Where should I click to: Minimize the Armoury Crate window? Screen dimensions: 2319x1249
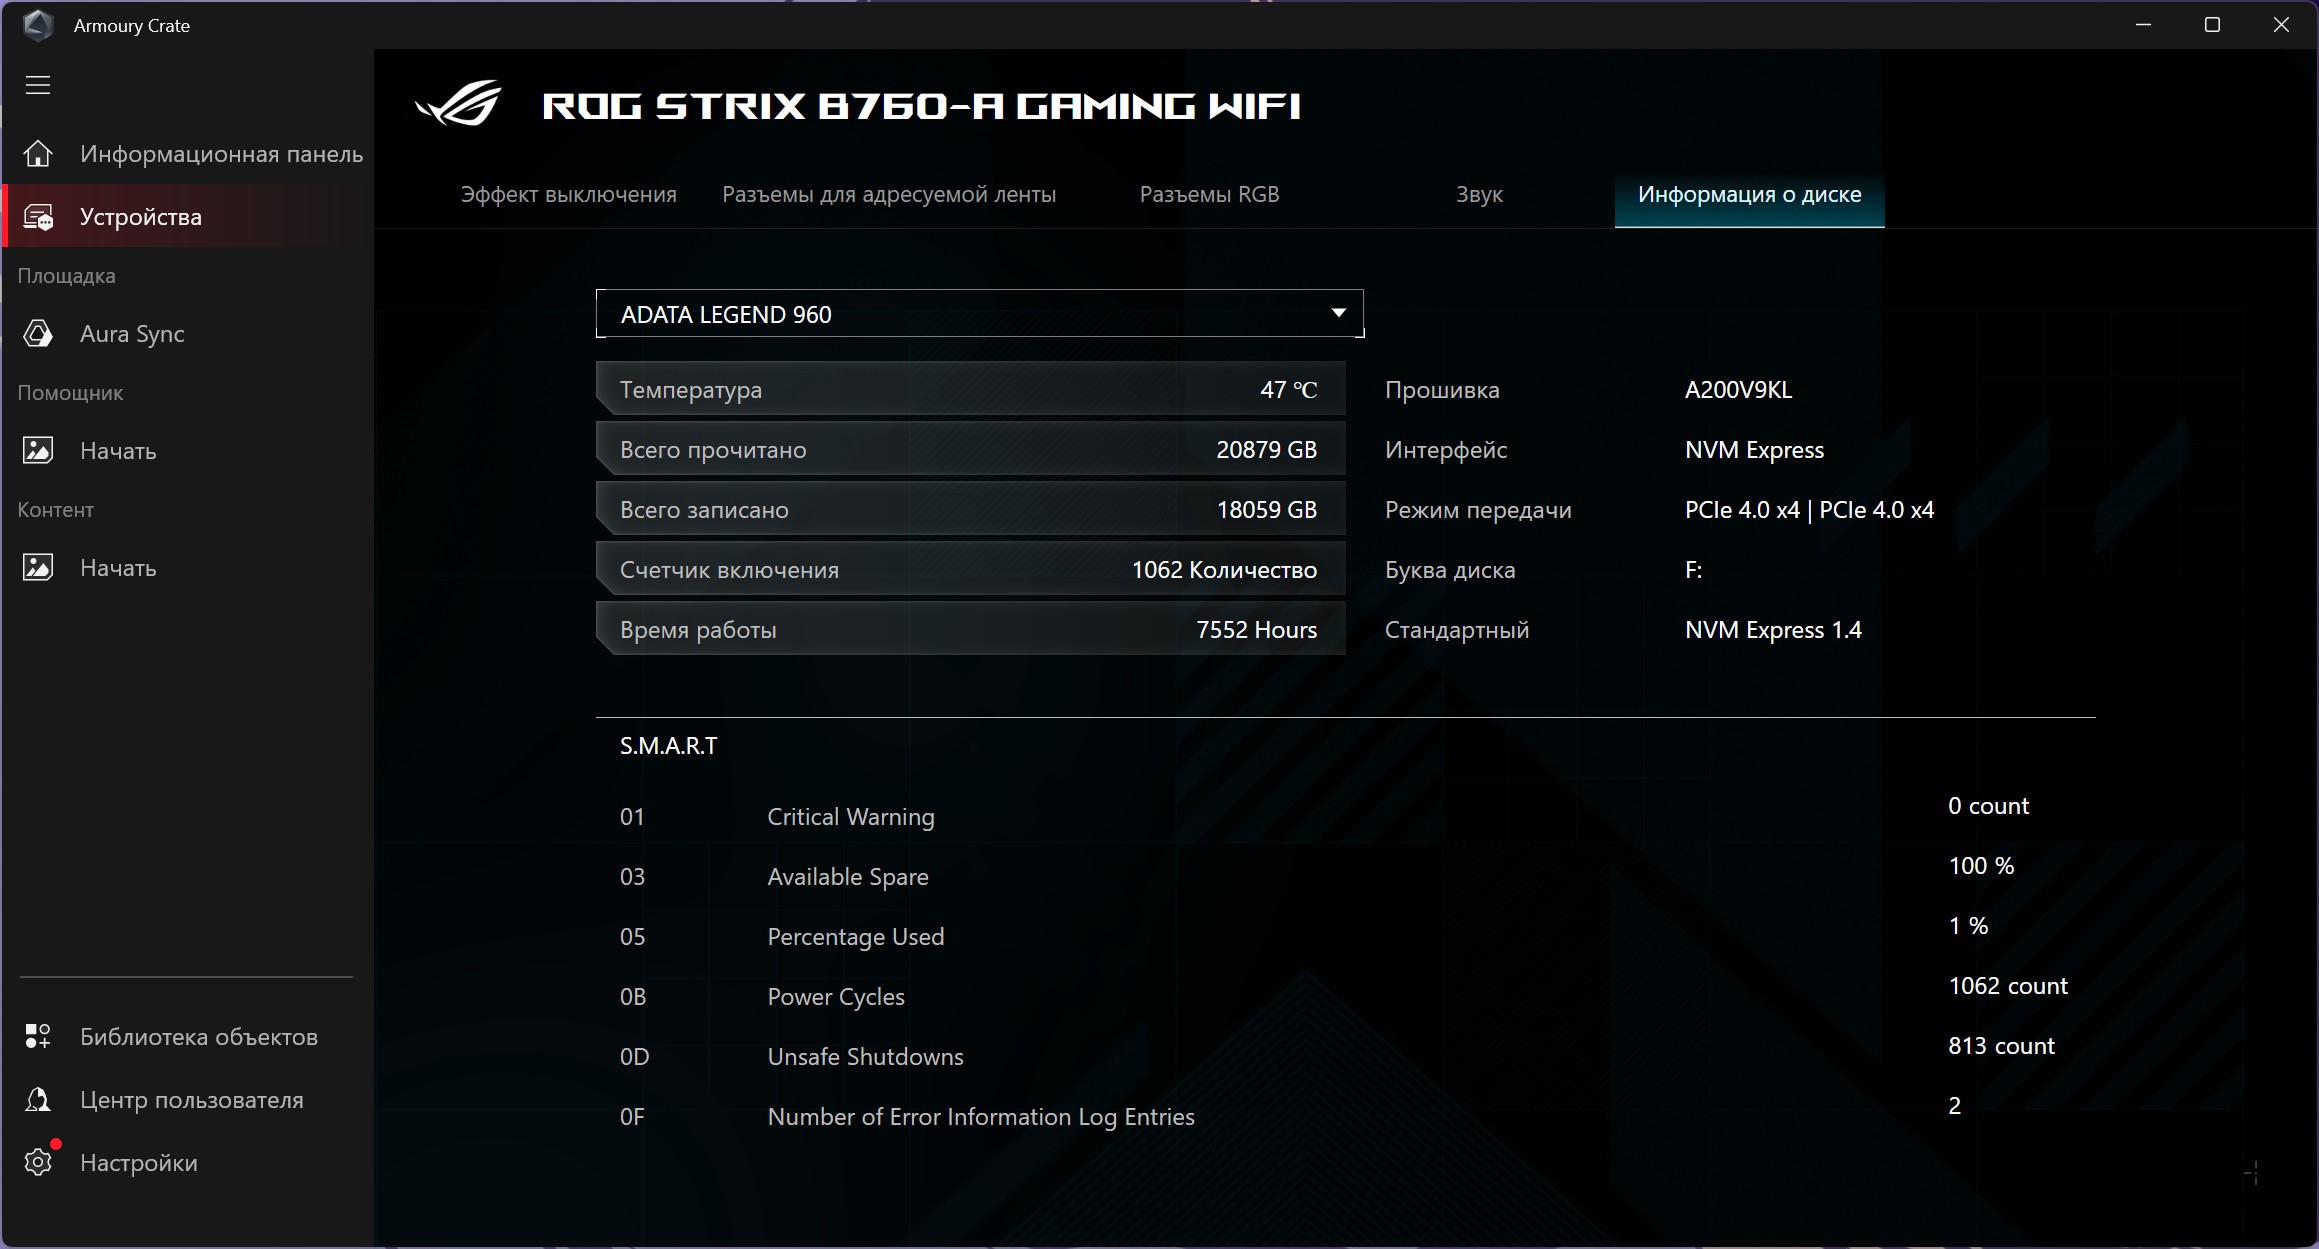coord(2143,24)
